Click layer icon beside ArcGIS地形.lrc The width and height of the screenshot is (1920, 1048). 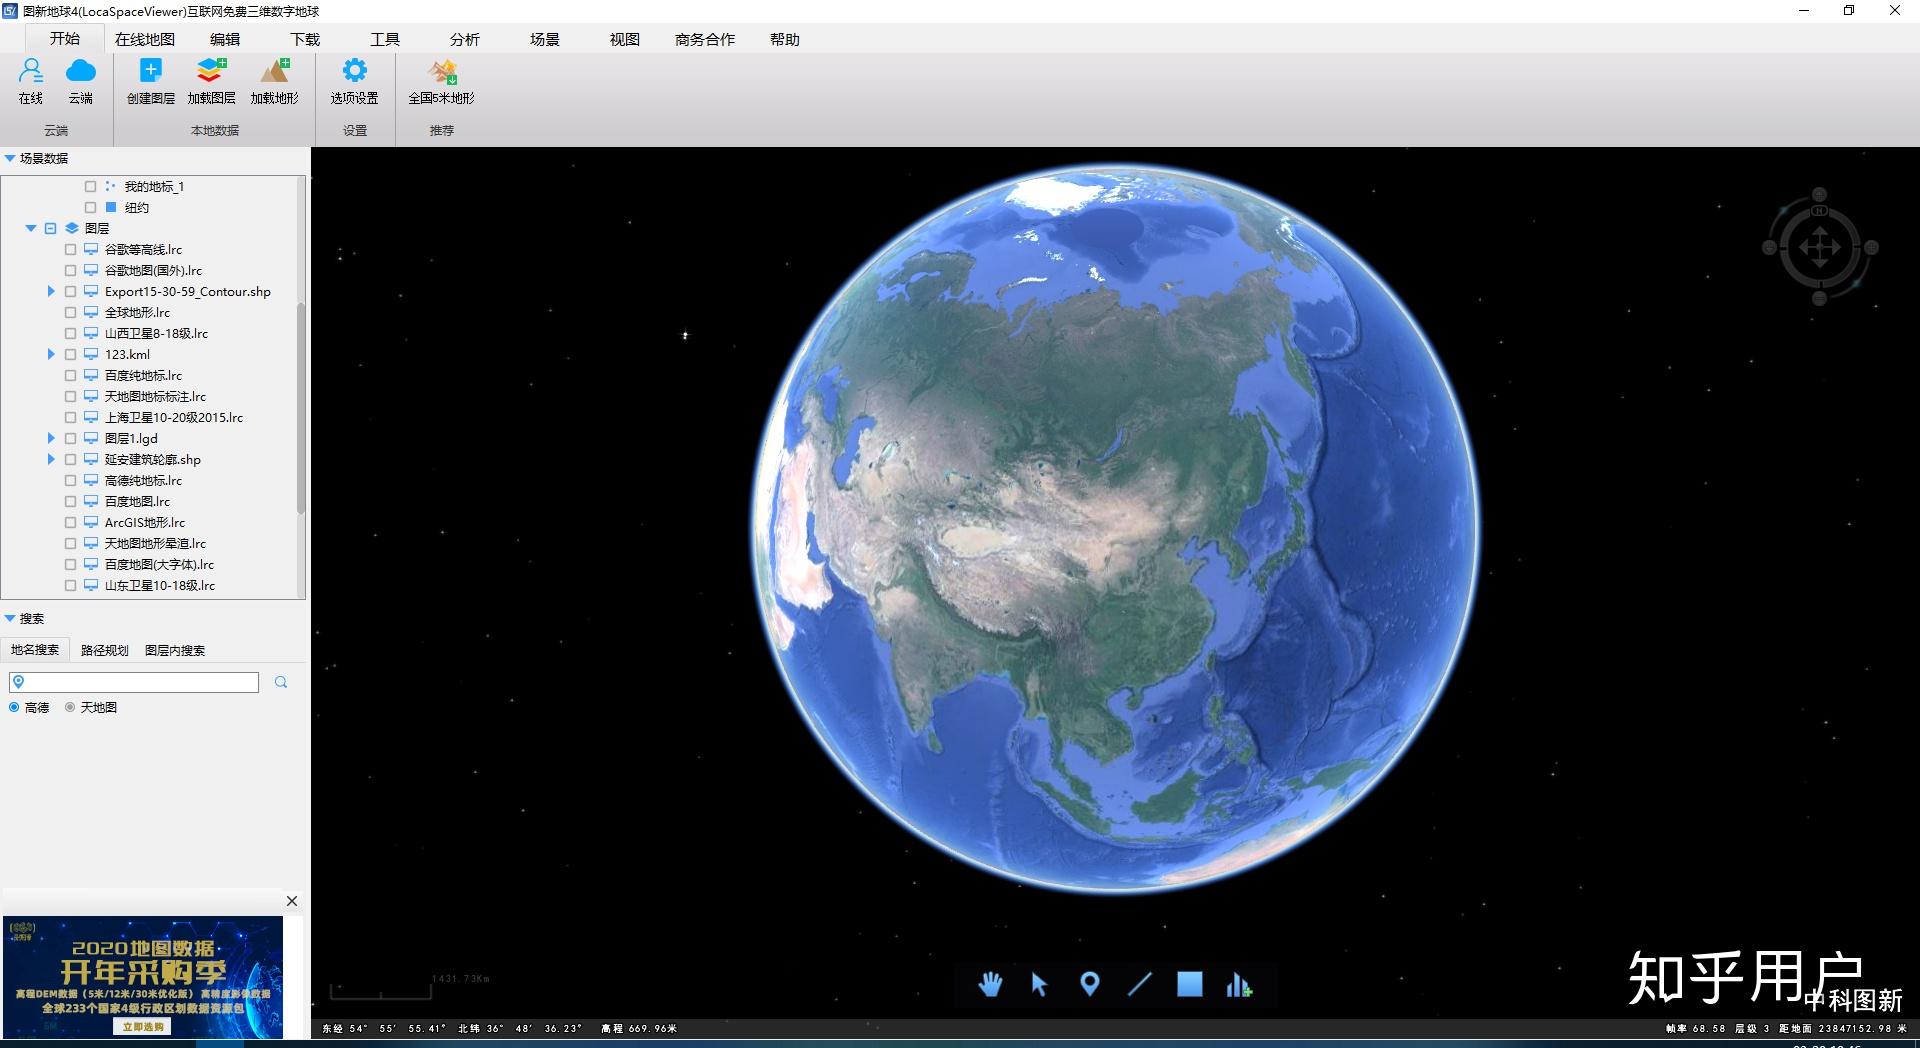(91, 522)
